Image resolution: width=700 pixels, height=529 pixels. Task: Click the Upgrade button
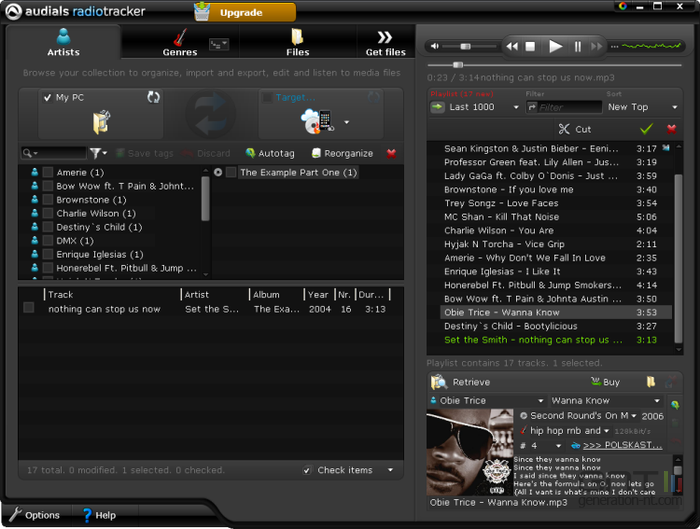pos(245,12)
